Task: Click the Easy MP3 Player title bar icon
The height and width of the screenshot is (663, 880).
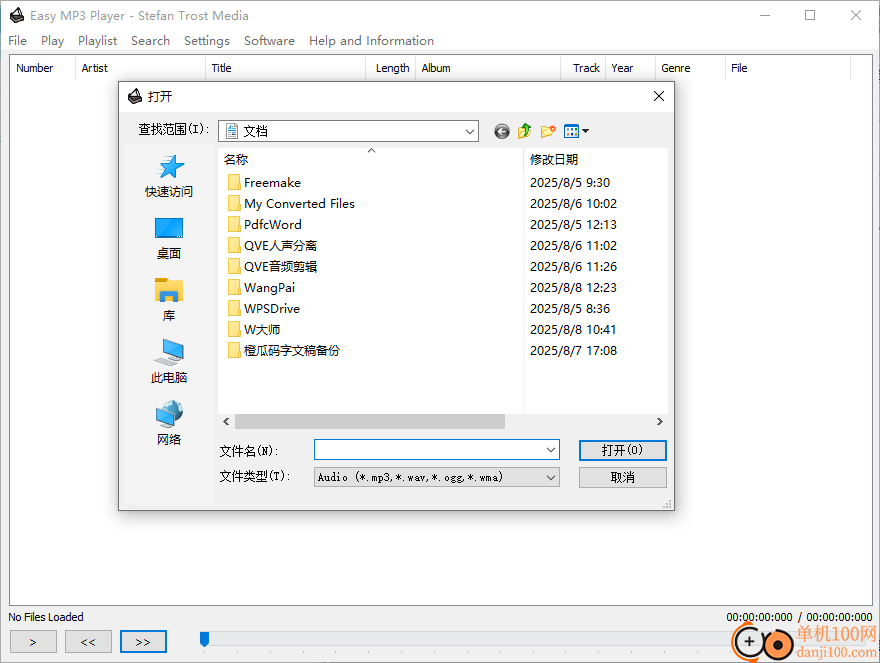Action: (x=17, y=16)
